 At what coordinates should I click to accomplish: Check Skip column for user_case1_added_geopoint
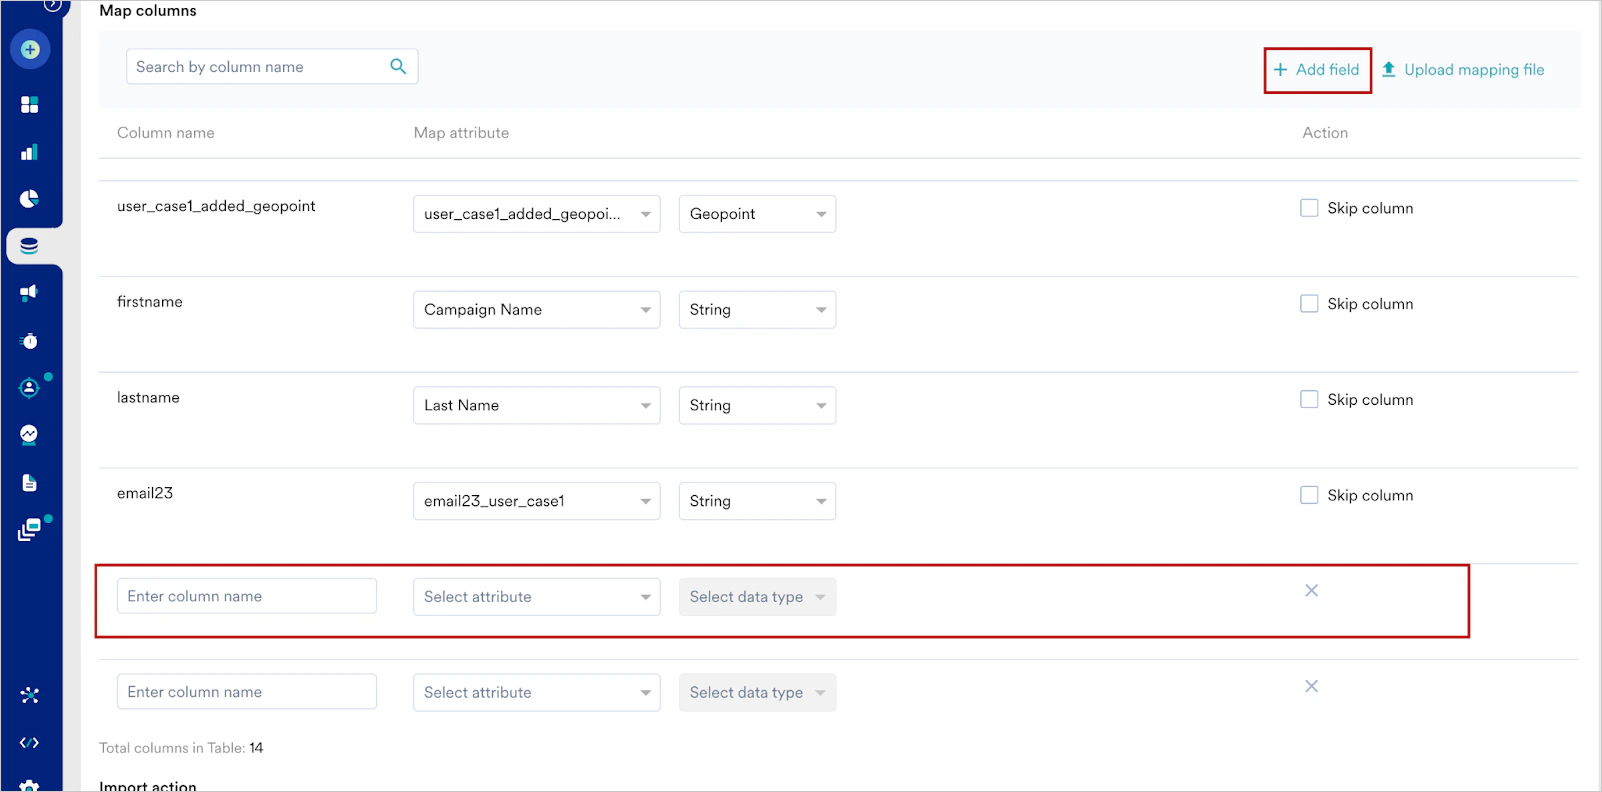coord(1309,208)
